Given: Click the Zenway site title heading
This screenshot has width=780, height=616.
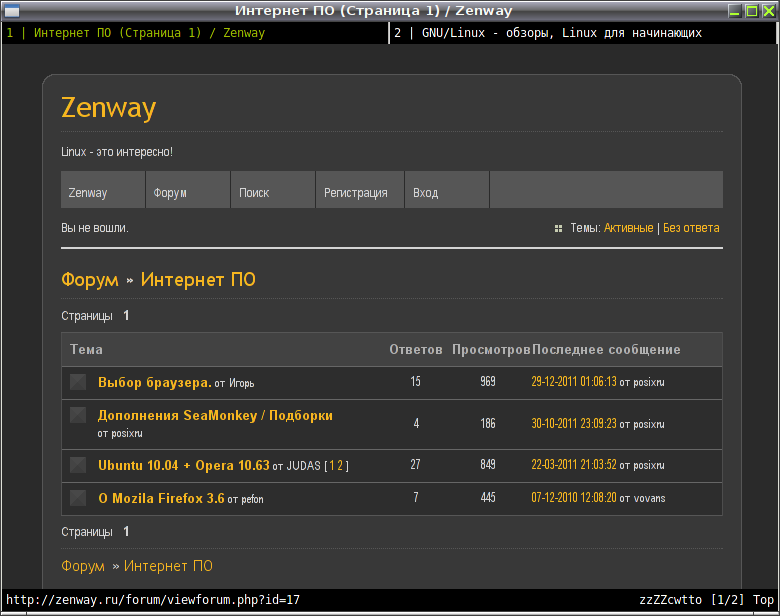Looking at the screenshot, I should click(x=108, y=107).
